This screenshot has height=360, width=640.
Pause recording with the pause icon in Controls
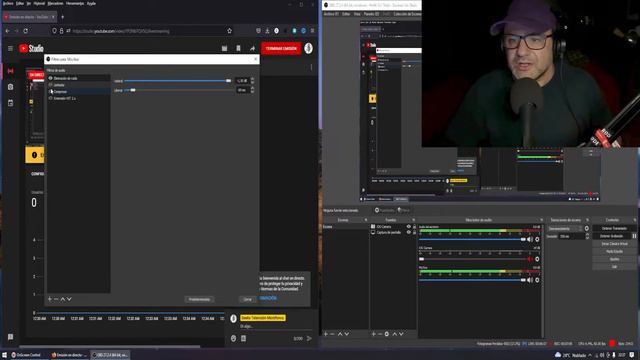[x=634, y=236]
